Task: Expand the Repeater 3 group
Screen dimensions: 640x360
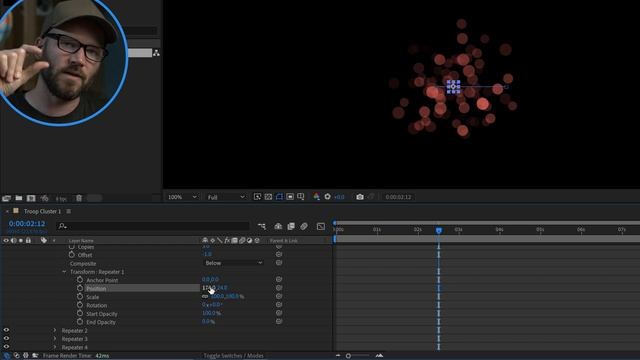Action: click(x=55, y=339)
